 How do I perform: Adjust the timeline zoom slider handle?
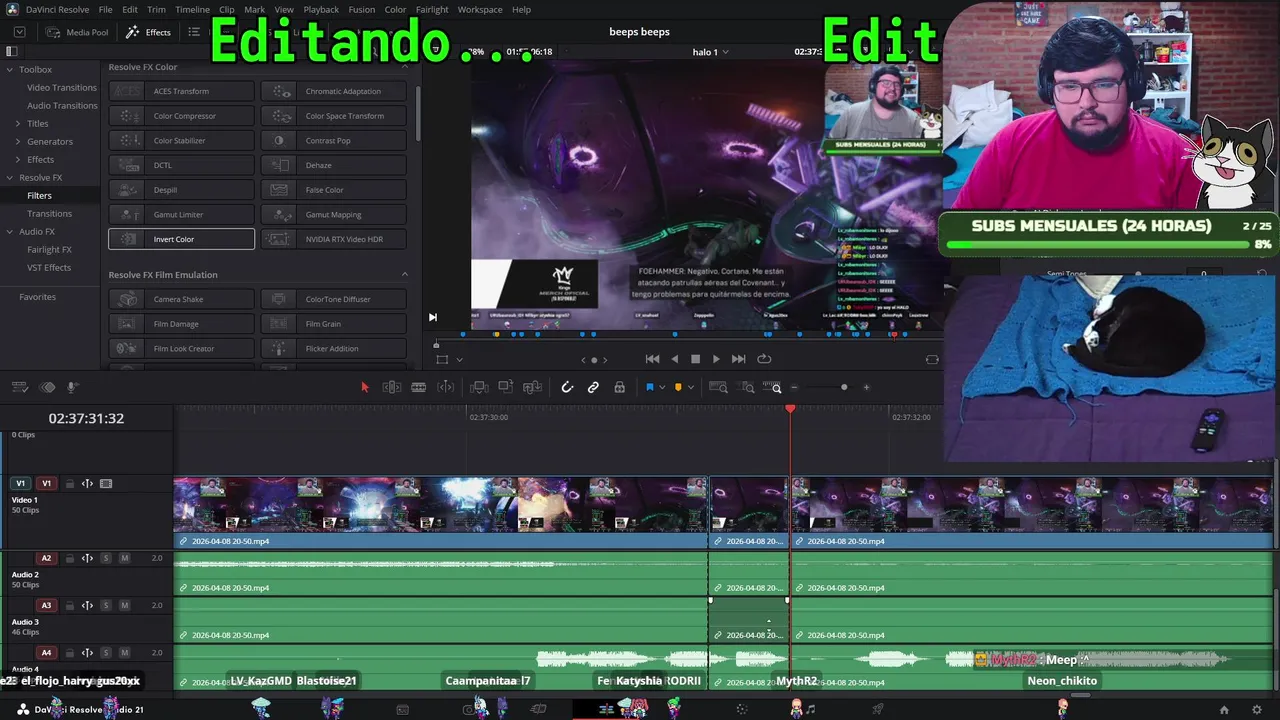(x=844, y=387)
